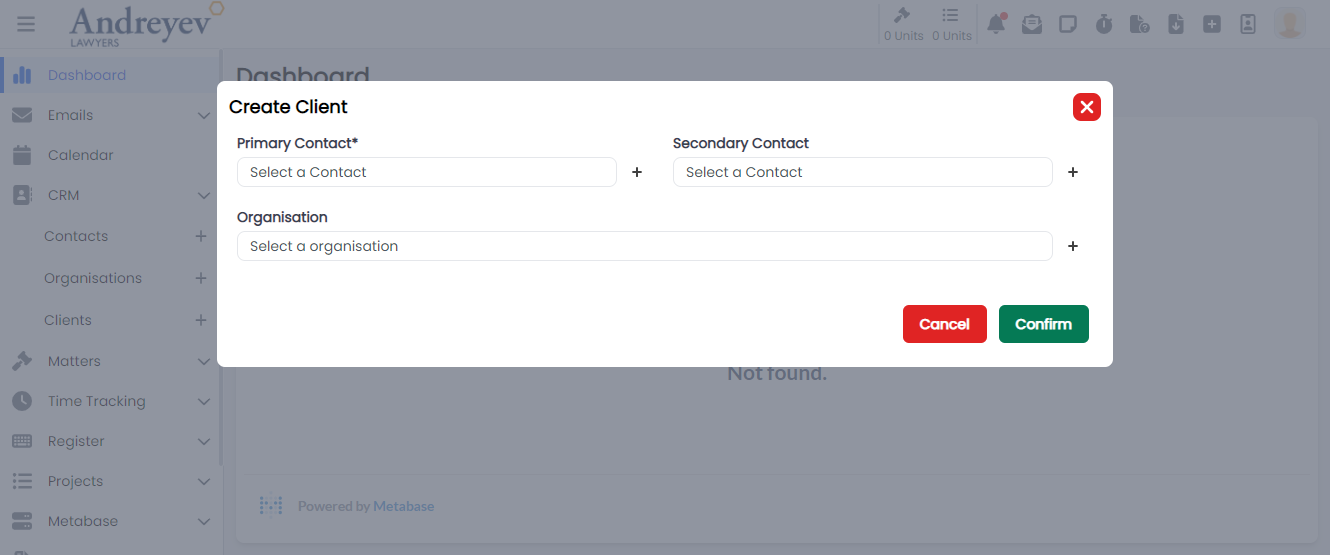Open the envelope mail icon in the top bar
Image resolution: width=1330 pixels, height=555 pixels.
[1032, 24]
